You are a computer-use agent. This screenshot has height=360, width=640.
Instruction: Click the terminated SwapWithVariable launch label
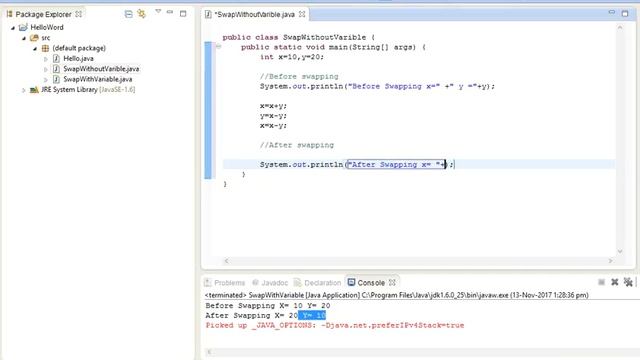(397, 295)
